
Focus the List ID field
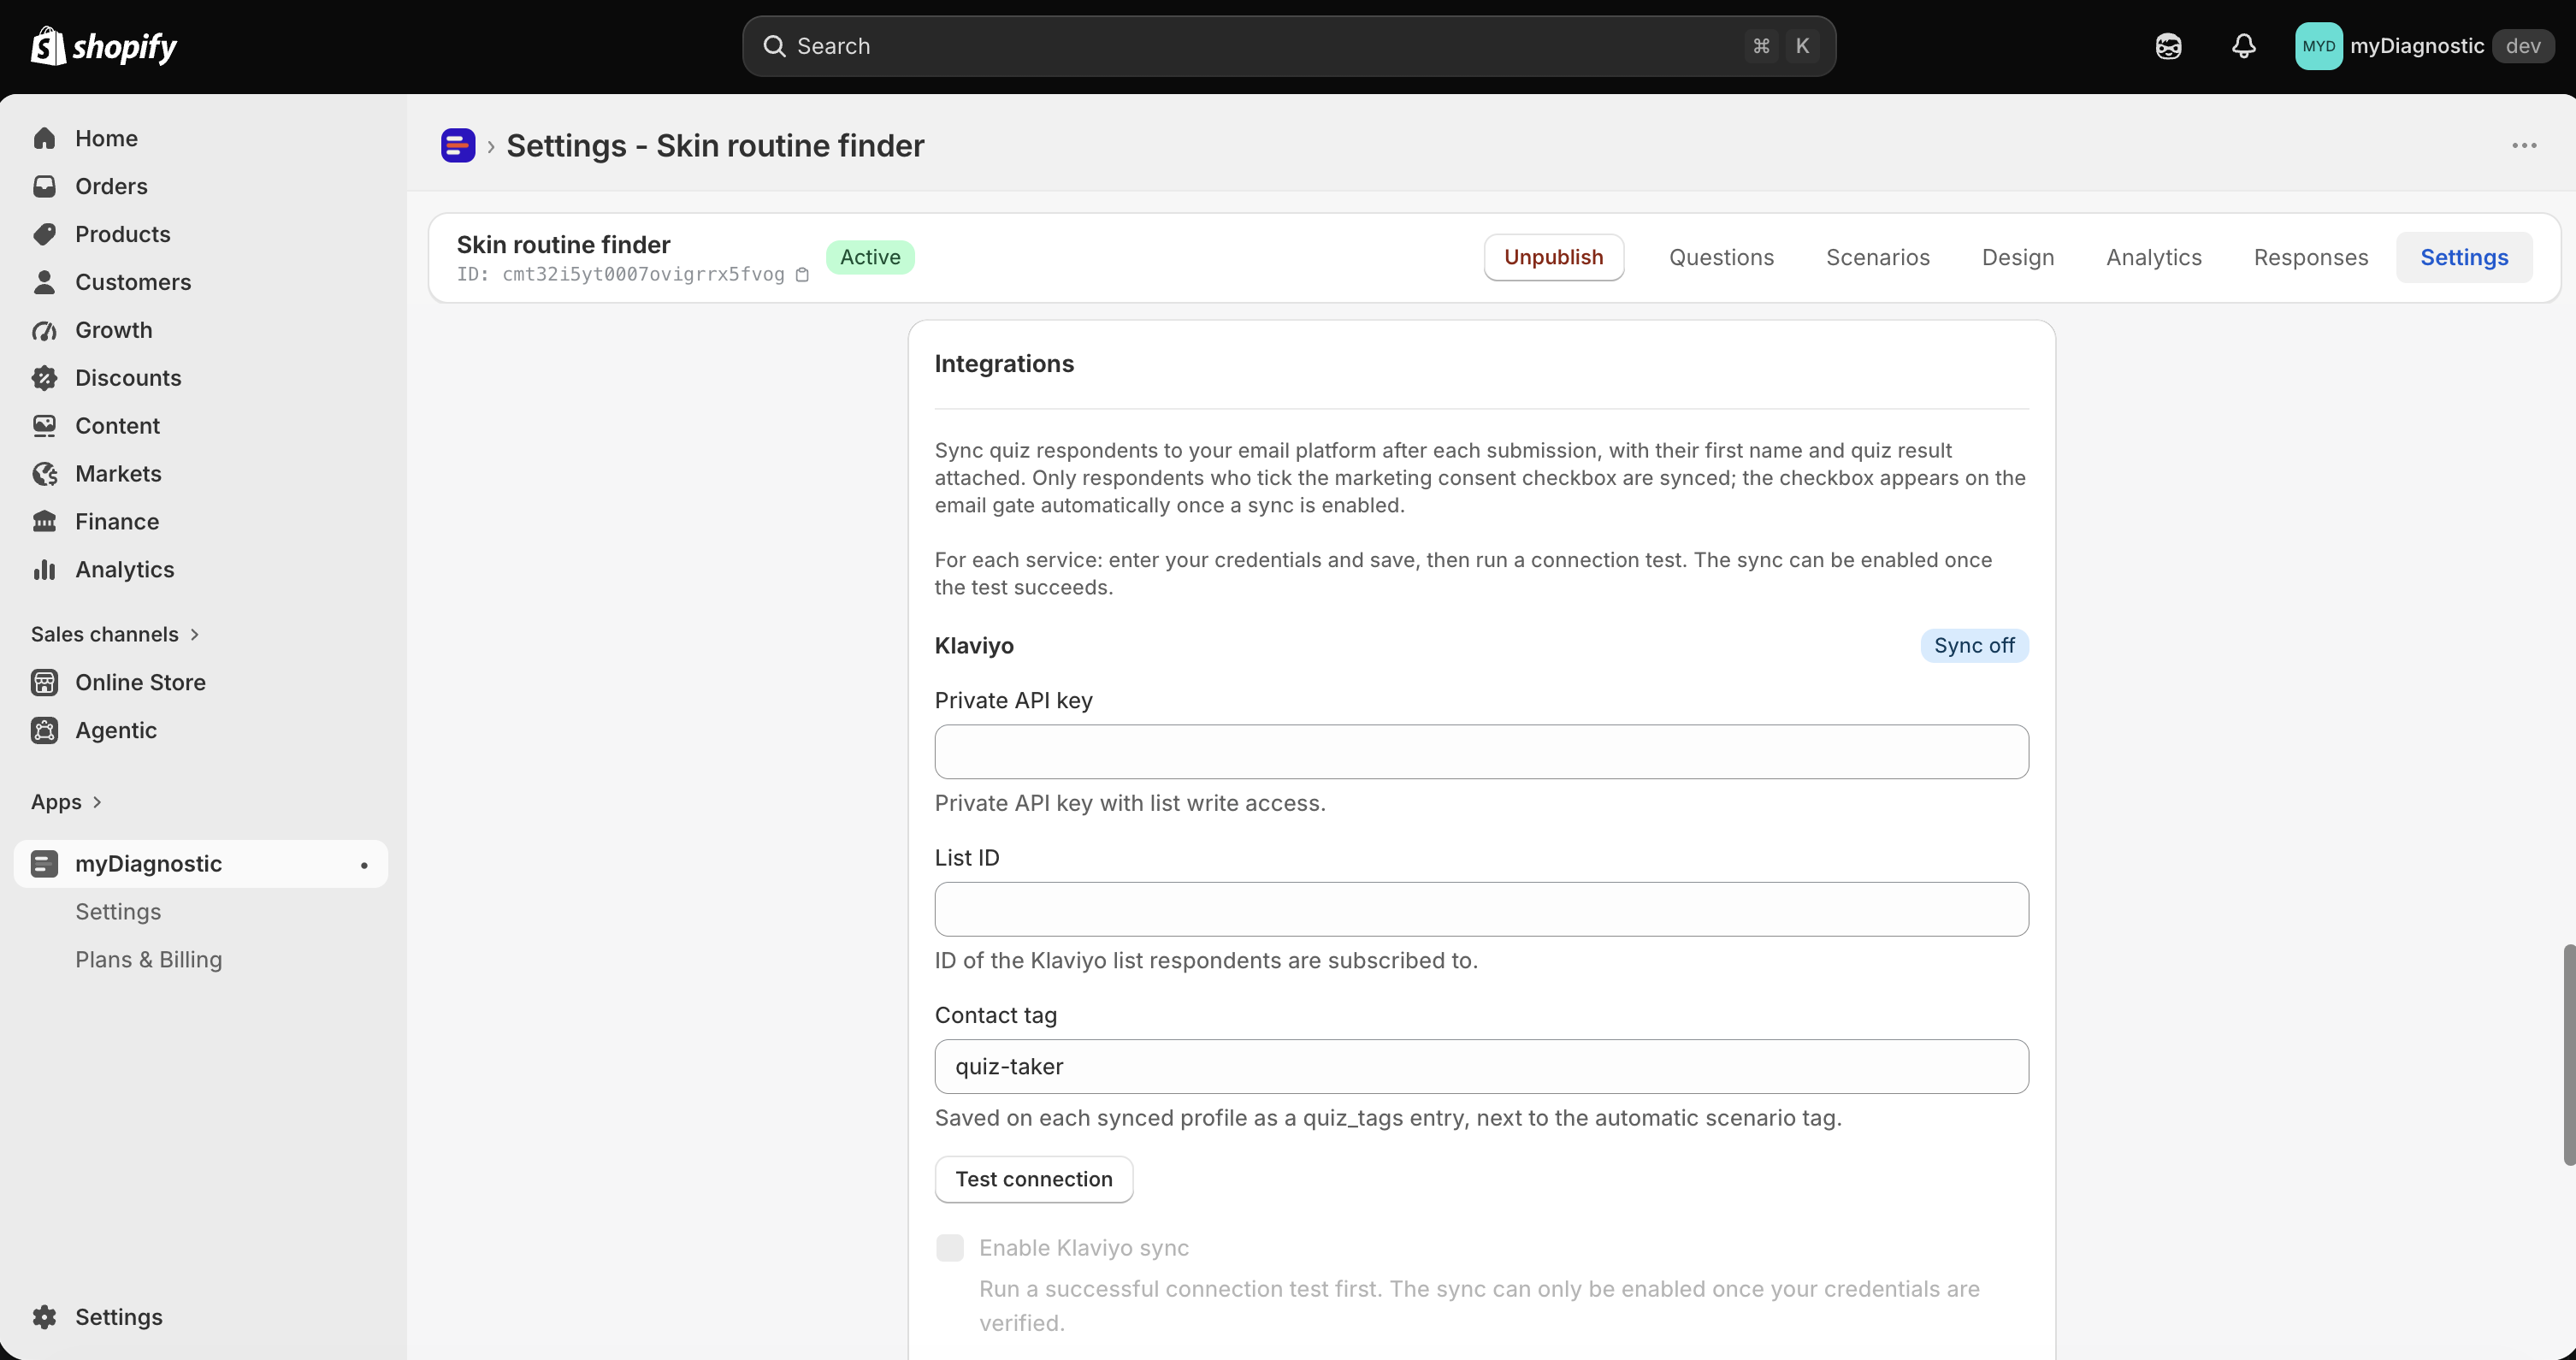[1481, 909]
